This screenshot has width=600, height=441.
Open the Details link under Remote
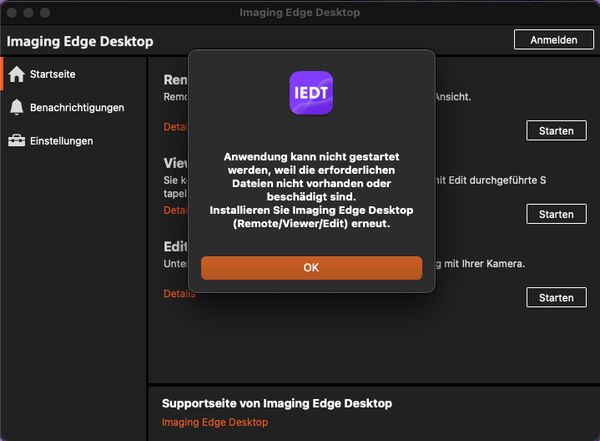[176, 127]
